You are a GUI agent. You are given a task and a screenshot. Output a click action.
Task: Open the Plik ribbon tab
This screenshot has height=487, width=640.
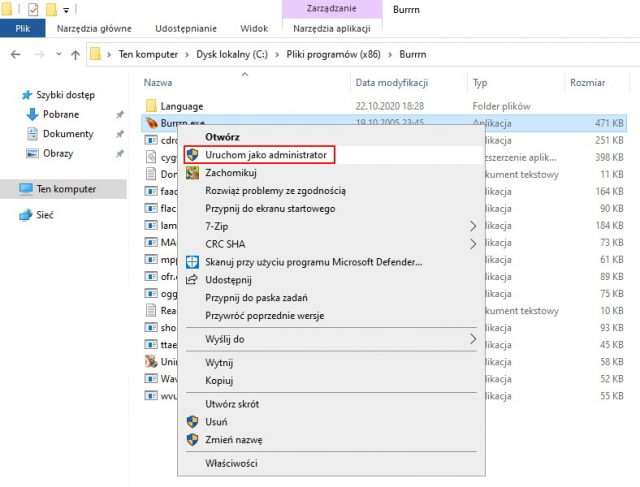[22, 29]
